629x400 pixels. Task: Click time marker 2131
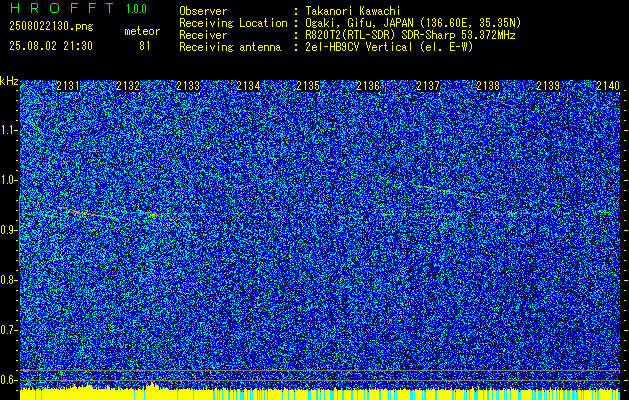[68, 86]
